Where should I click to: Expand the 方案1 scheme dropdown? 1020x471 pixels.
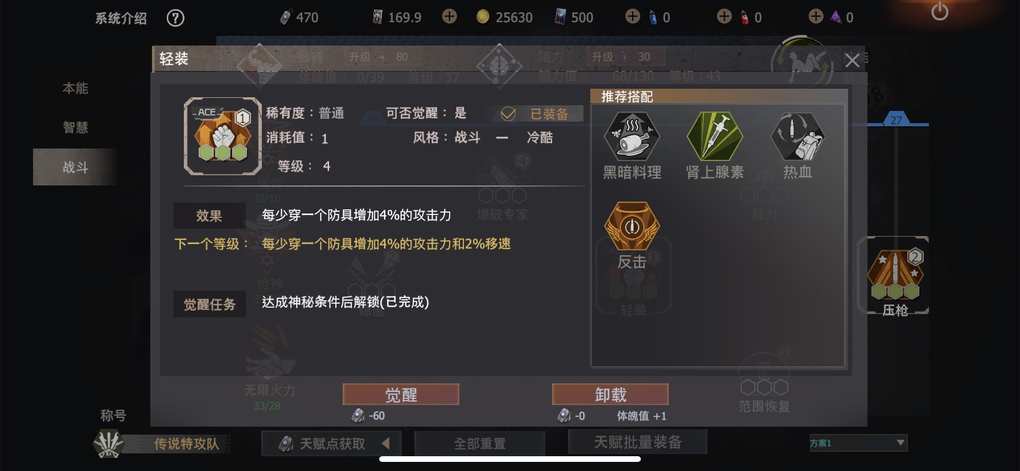tap(900, 443)
